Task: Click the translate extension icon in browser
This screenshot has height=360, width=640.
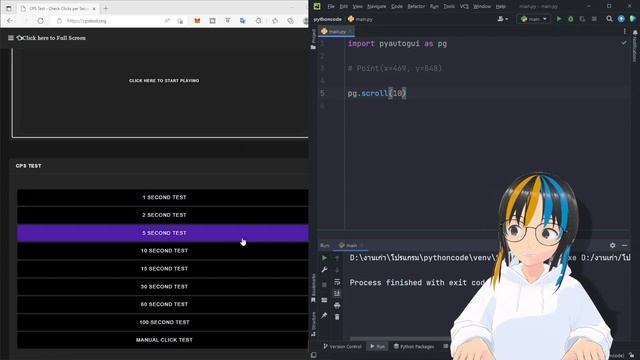Action: 243,21
